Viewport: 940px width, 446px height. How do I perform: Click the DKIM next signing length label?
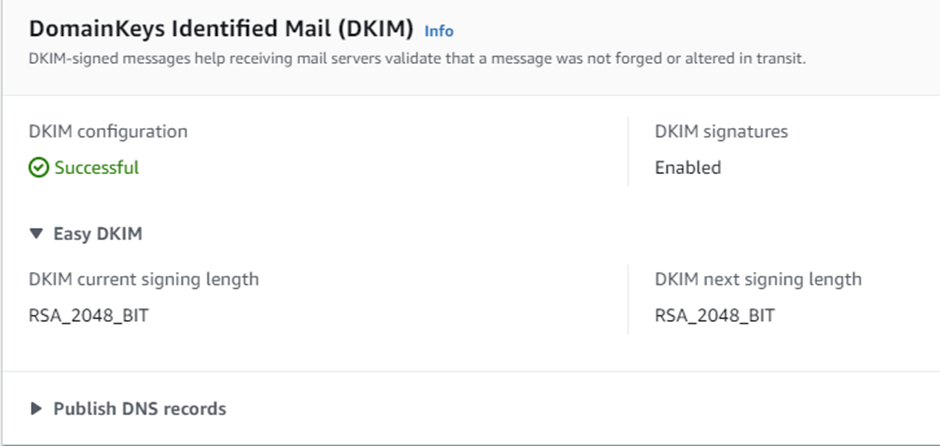[758, 279]
